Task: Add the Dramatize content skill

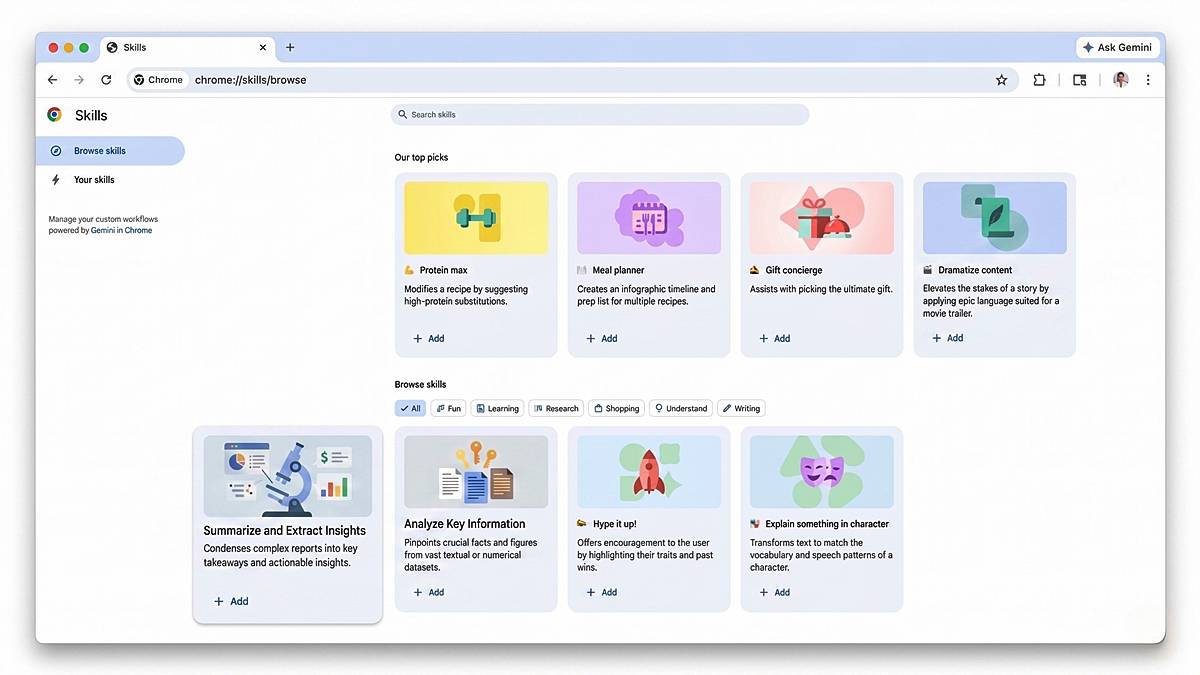Action: coord(947,338)
